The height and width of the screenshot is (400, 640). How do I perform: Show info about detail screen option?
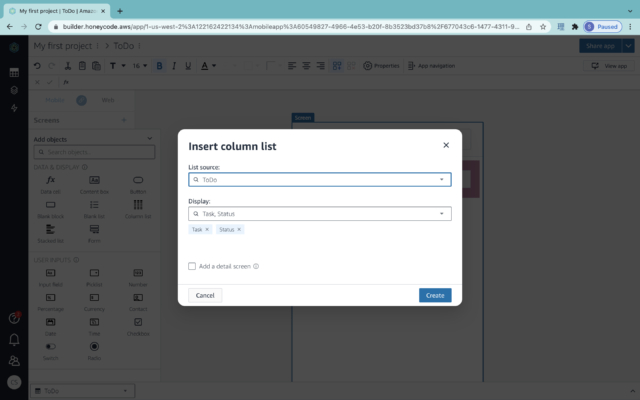point(256,266)
